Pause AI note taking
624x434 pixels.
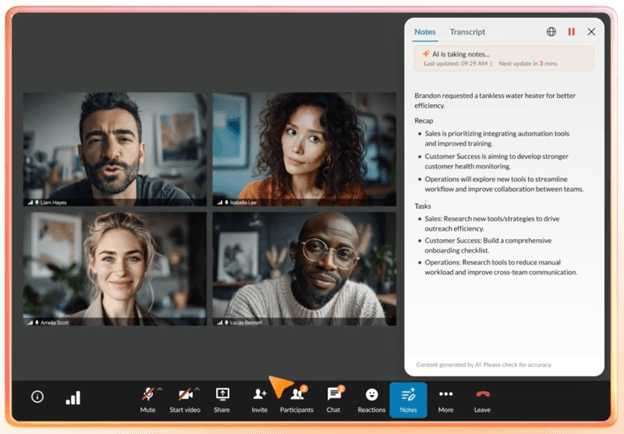(571, 32)
